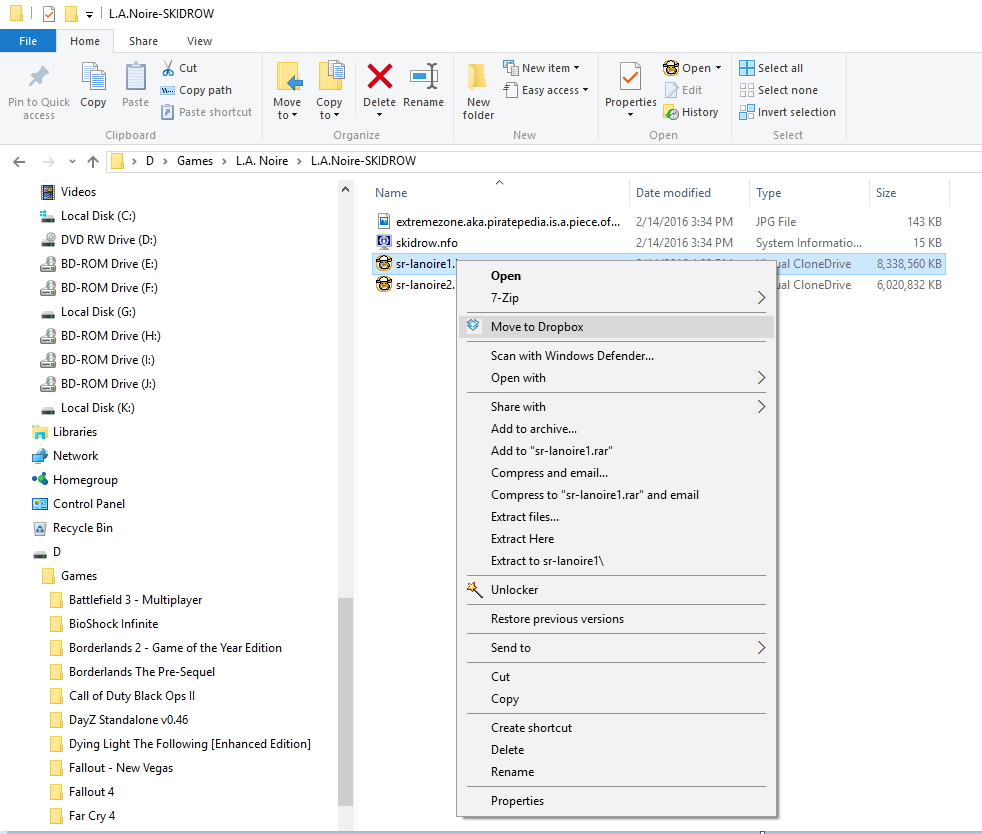Choose Extract Here from context menu
This screenshot has height=834, width=982.
coord(616,539)
